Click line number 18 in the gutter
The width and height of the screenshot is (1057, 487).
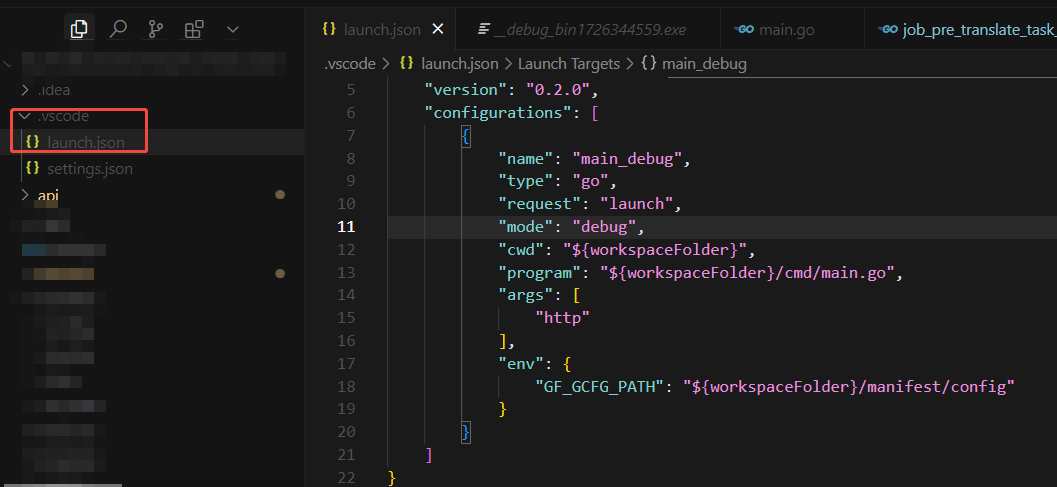tap(346, 386)
